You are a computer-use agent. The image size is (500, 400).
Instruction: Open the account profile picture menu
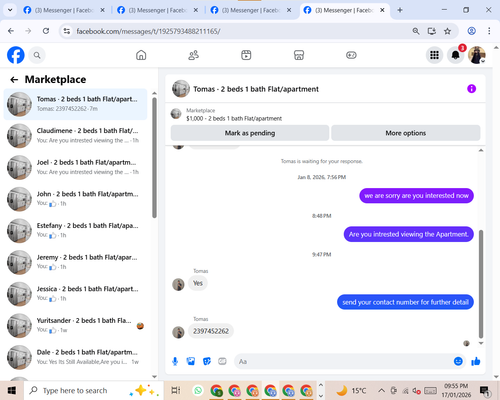coord(477,55)
